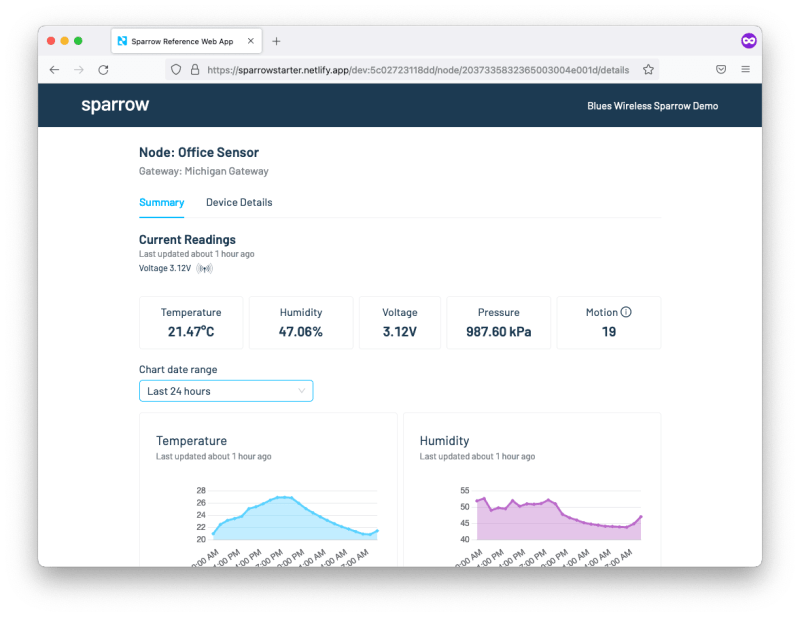Bookmark this page with the star icon
Screen dimensions: 800x617
coord(648,70)
